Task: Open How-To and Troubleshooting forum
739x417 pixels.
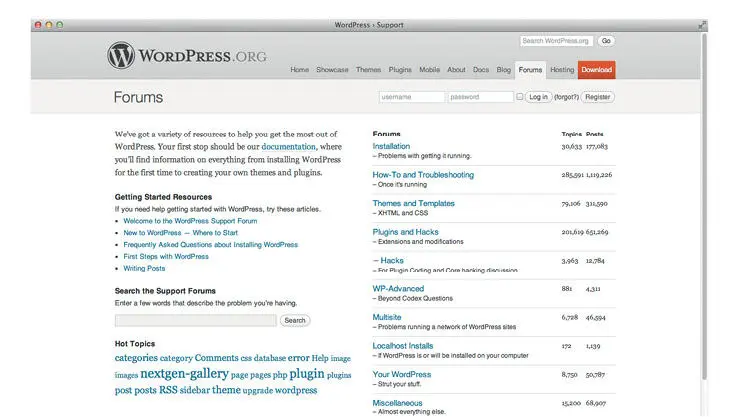Action: coord(423,175)
